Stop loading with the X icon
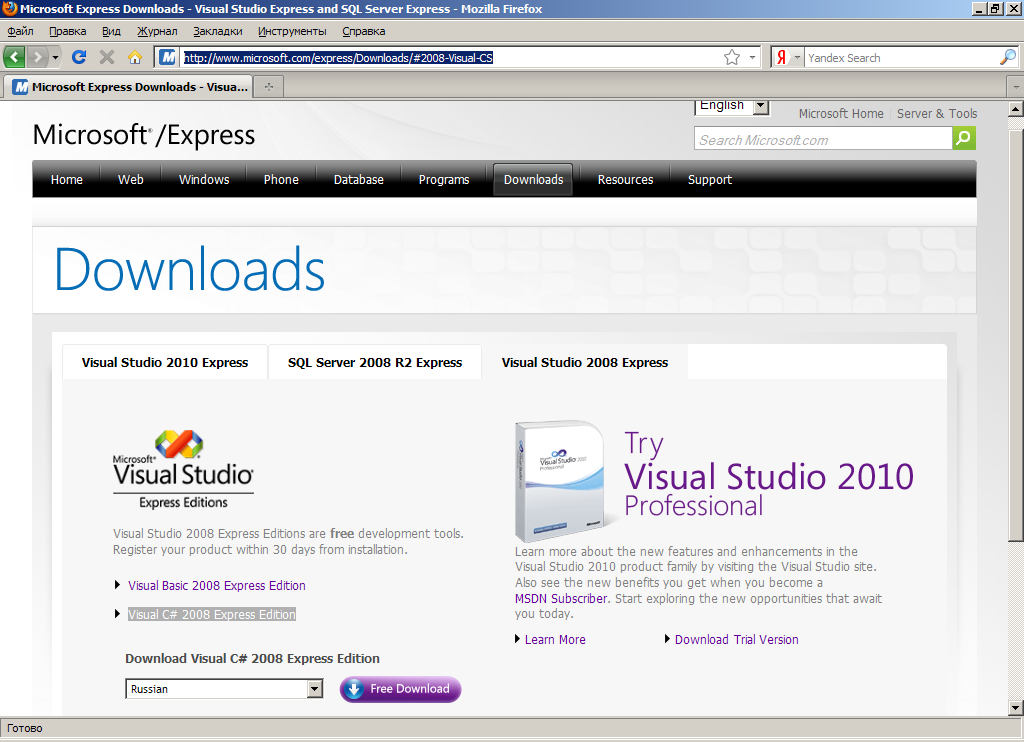Viewport: 1024px width, 742px height. tap(107, 57)
